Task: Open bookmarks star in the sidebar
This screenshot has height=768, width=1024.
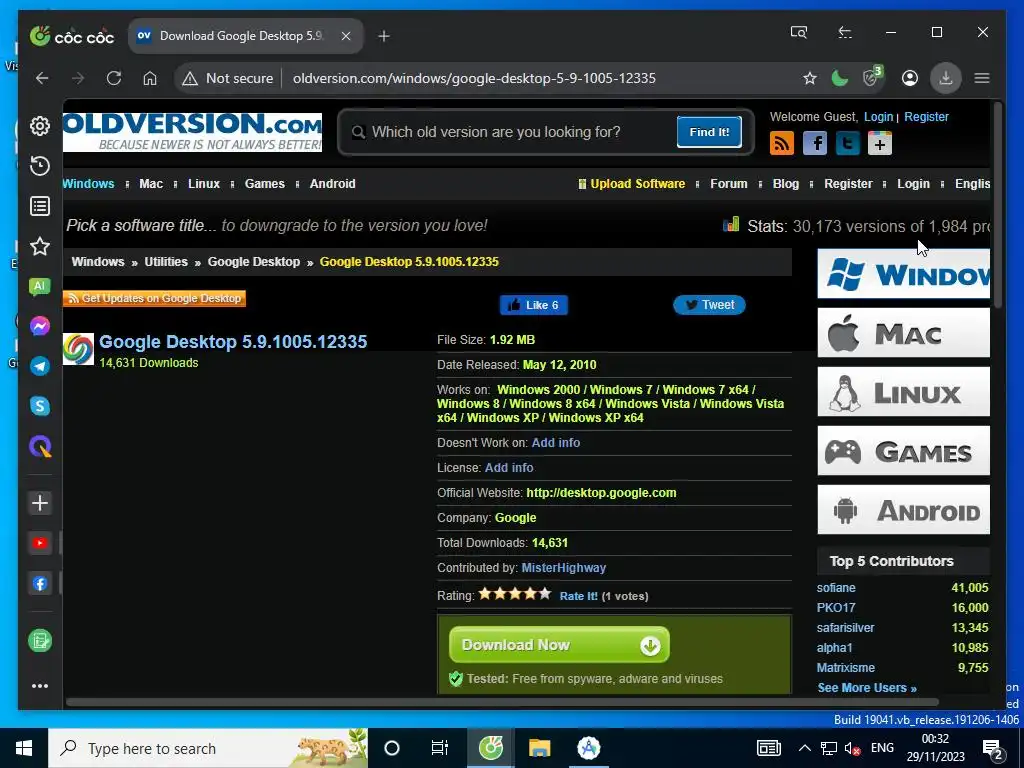Action: point(40,246)
